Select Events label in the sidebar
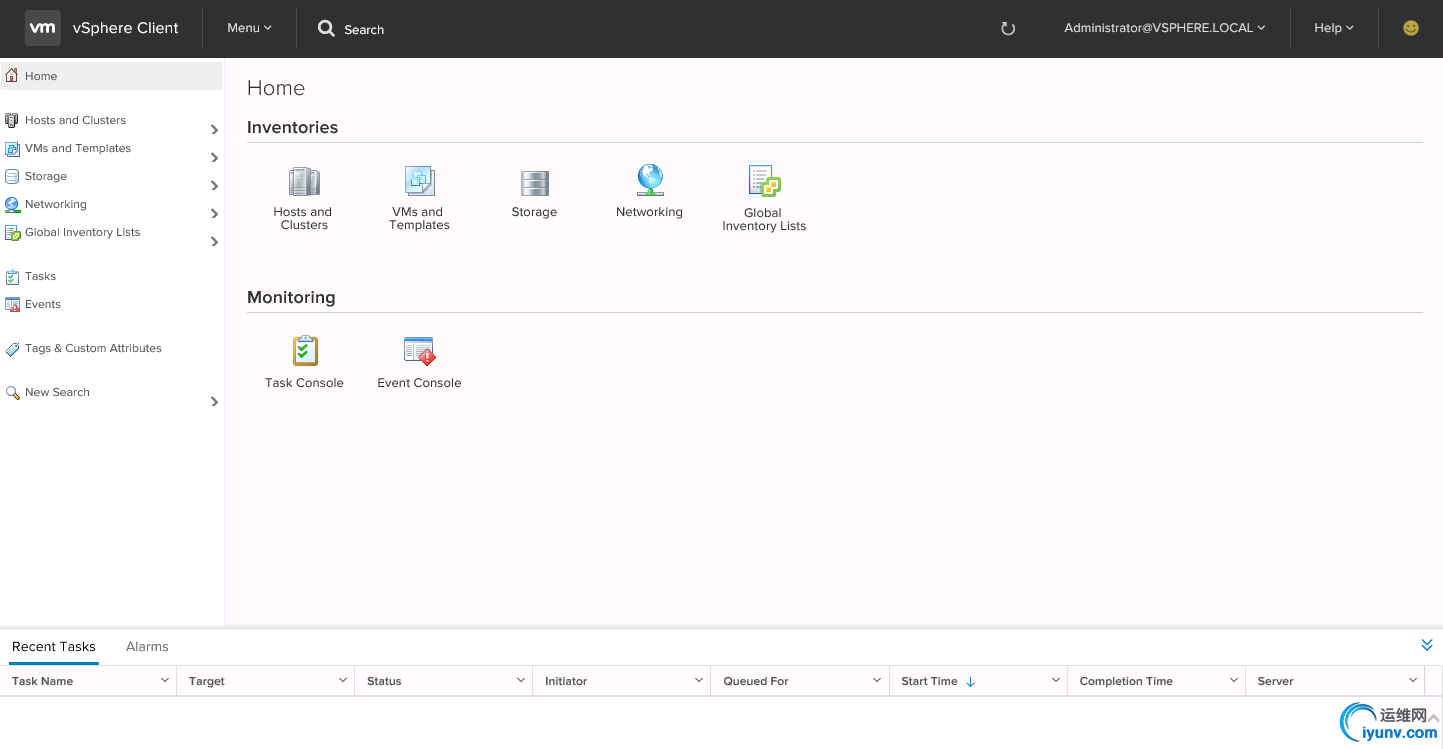Image resolution: width=1443 pixels, height=749 pixels. (x=43, y=304)
